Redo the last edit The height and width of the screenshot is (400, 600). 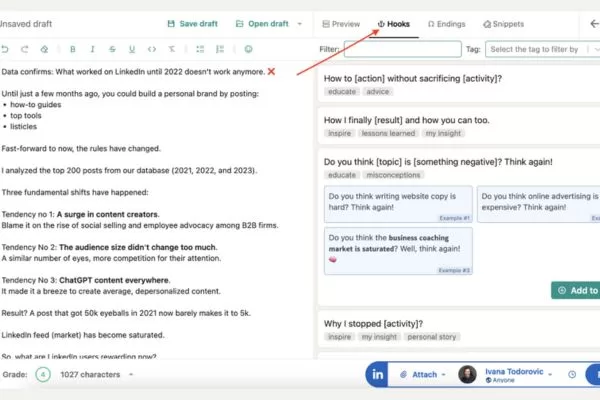click(x=24, y=49)
